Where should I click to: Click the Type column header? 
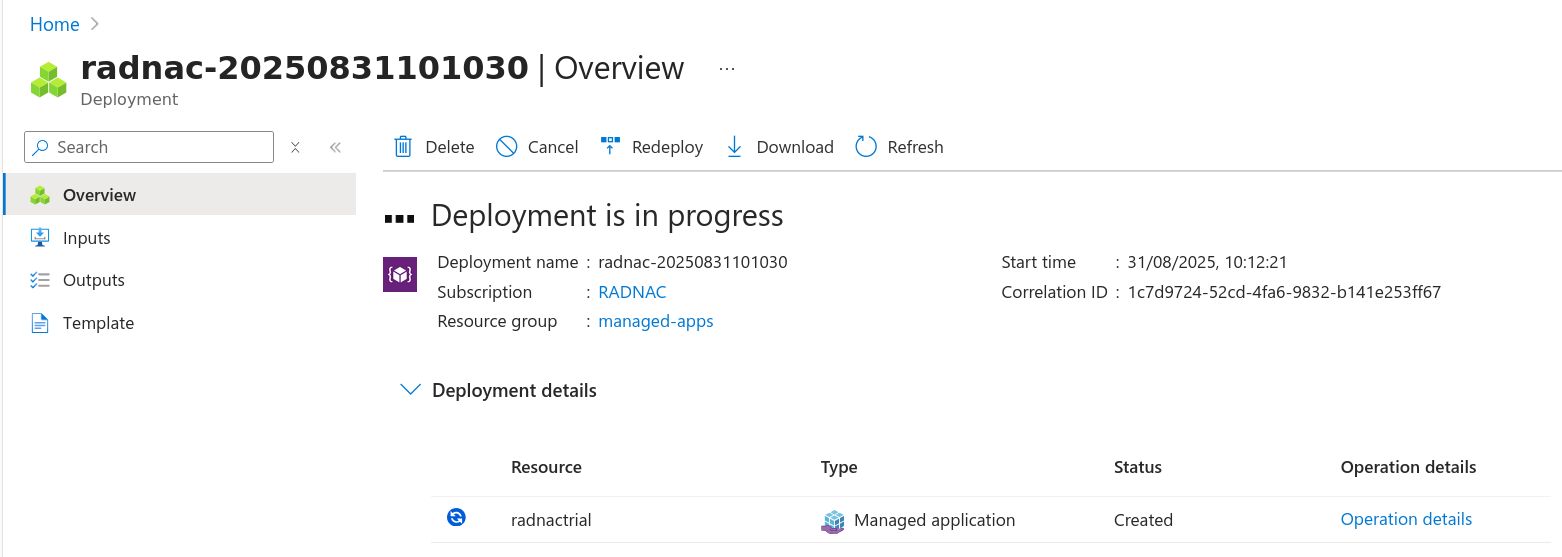point(839,467)
